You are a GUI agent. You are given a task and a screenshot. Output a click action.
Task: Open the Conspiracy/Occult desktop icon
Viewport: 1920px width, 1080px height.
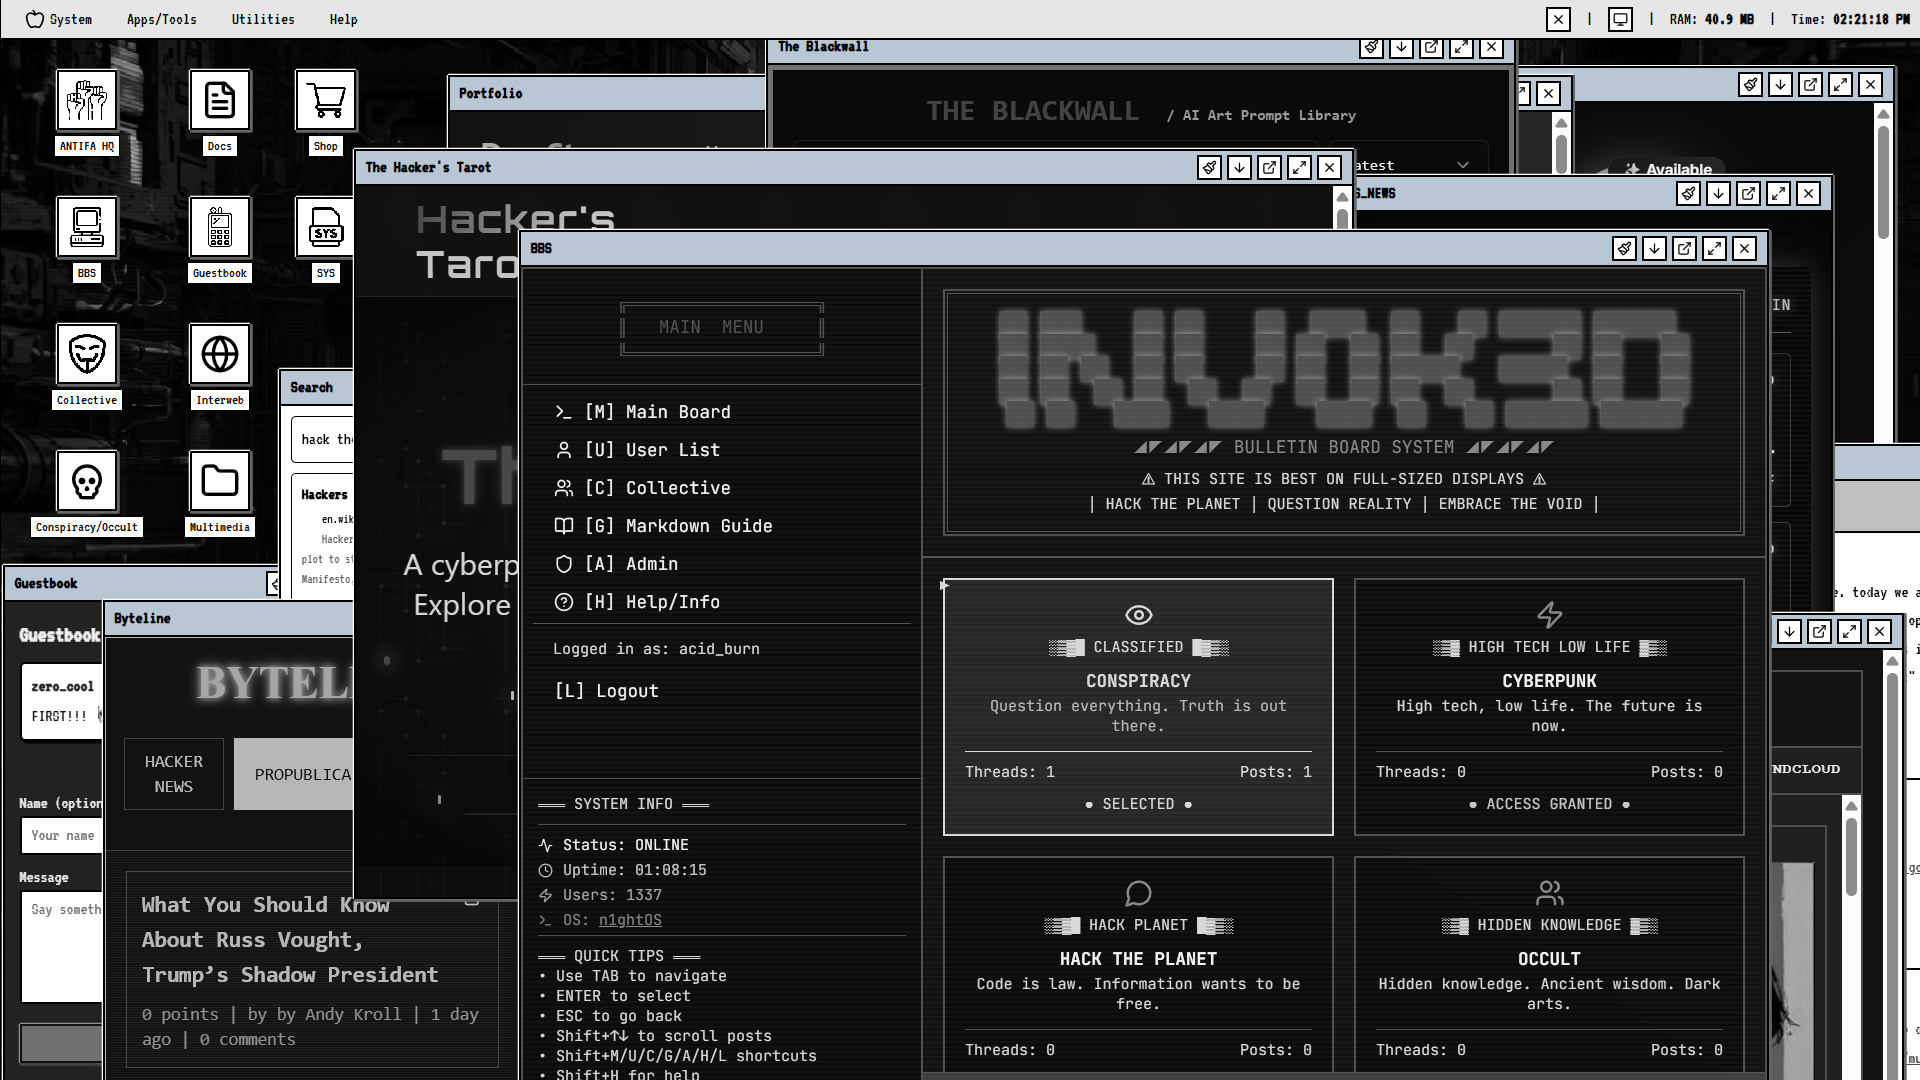(x=87, y=481)
